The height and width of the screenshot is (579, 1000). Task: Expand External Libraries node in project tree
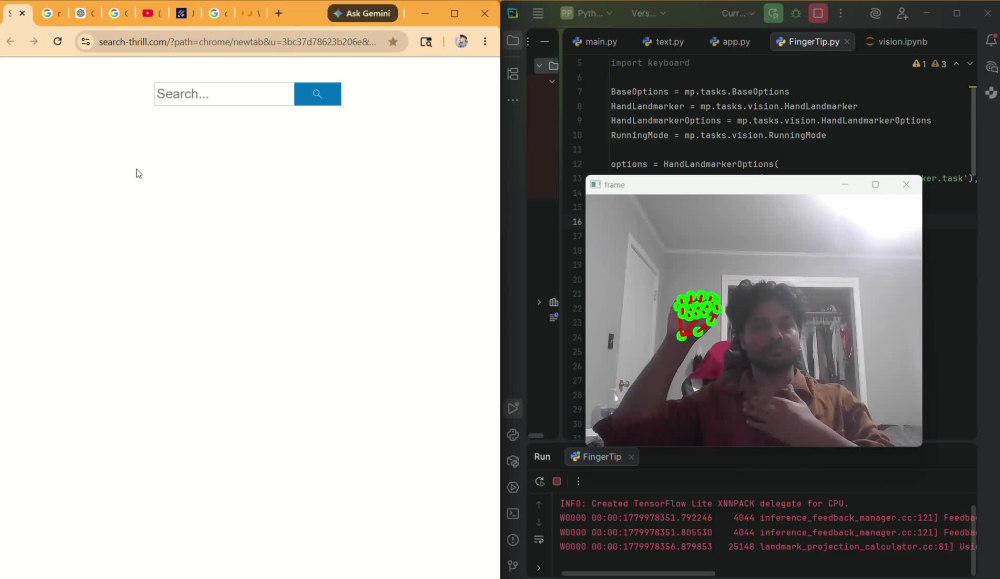pos(539,302)
